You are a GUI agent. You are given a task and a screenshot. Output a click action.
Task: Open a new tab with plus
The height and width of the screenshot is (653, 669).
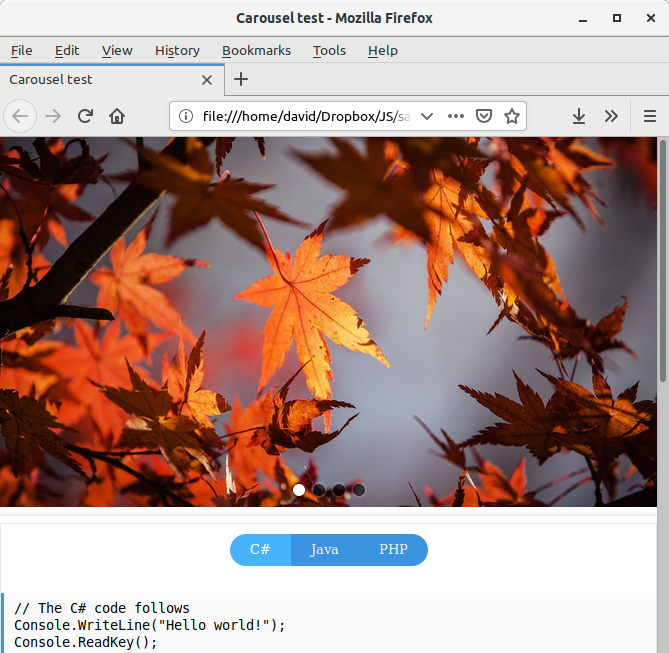(241, 79)
